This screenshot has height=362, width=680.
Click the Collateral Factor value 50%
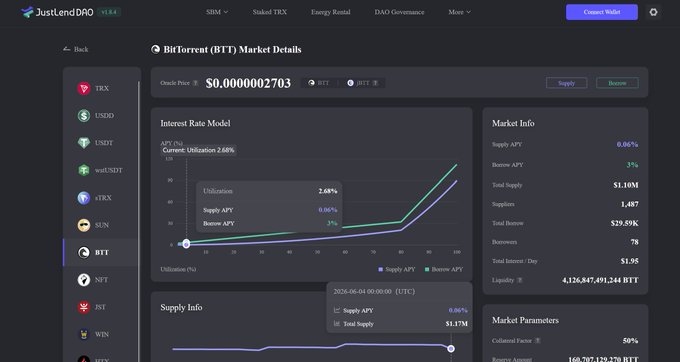click(x=631, y=341)
